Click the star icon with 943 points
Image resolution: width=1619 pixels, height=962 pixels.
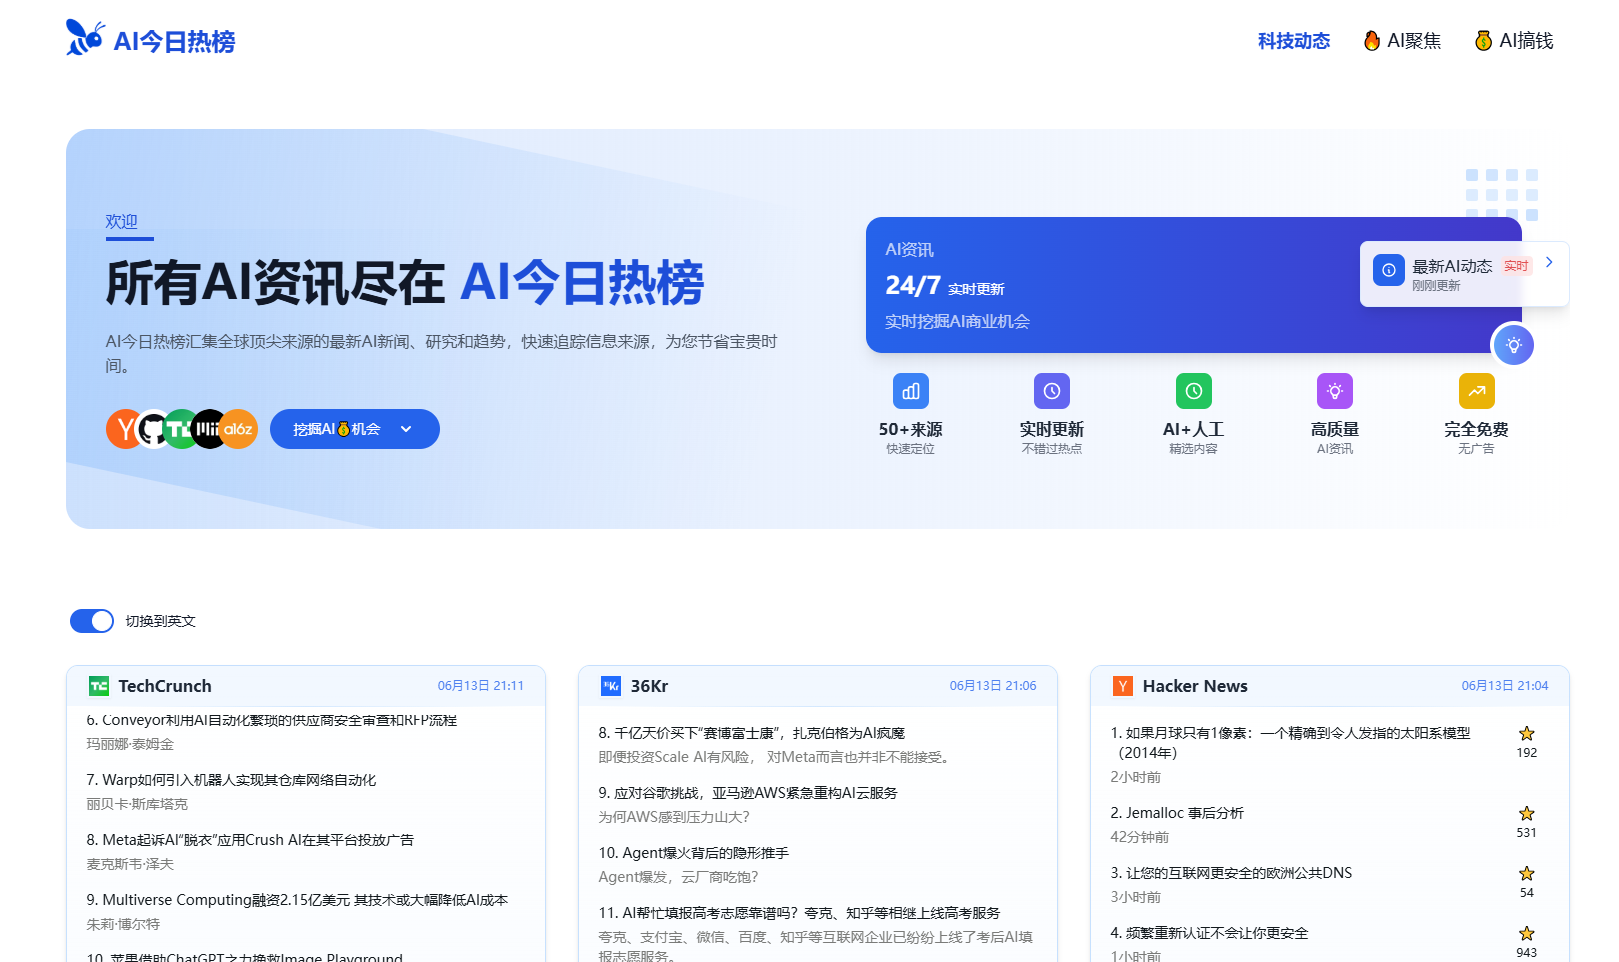coord(1527,933)
